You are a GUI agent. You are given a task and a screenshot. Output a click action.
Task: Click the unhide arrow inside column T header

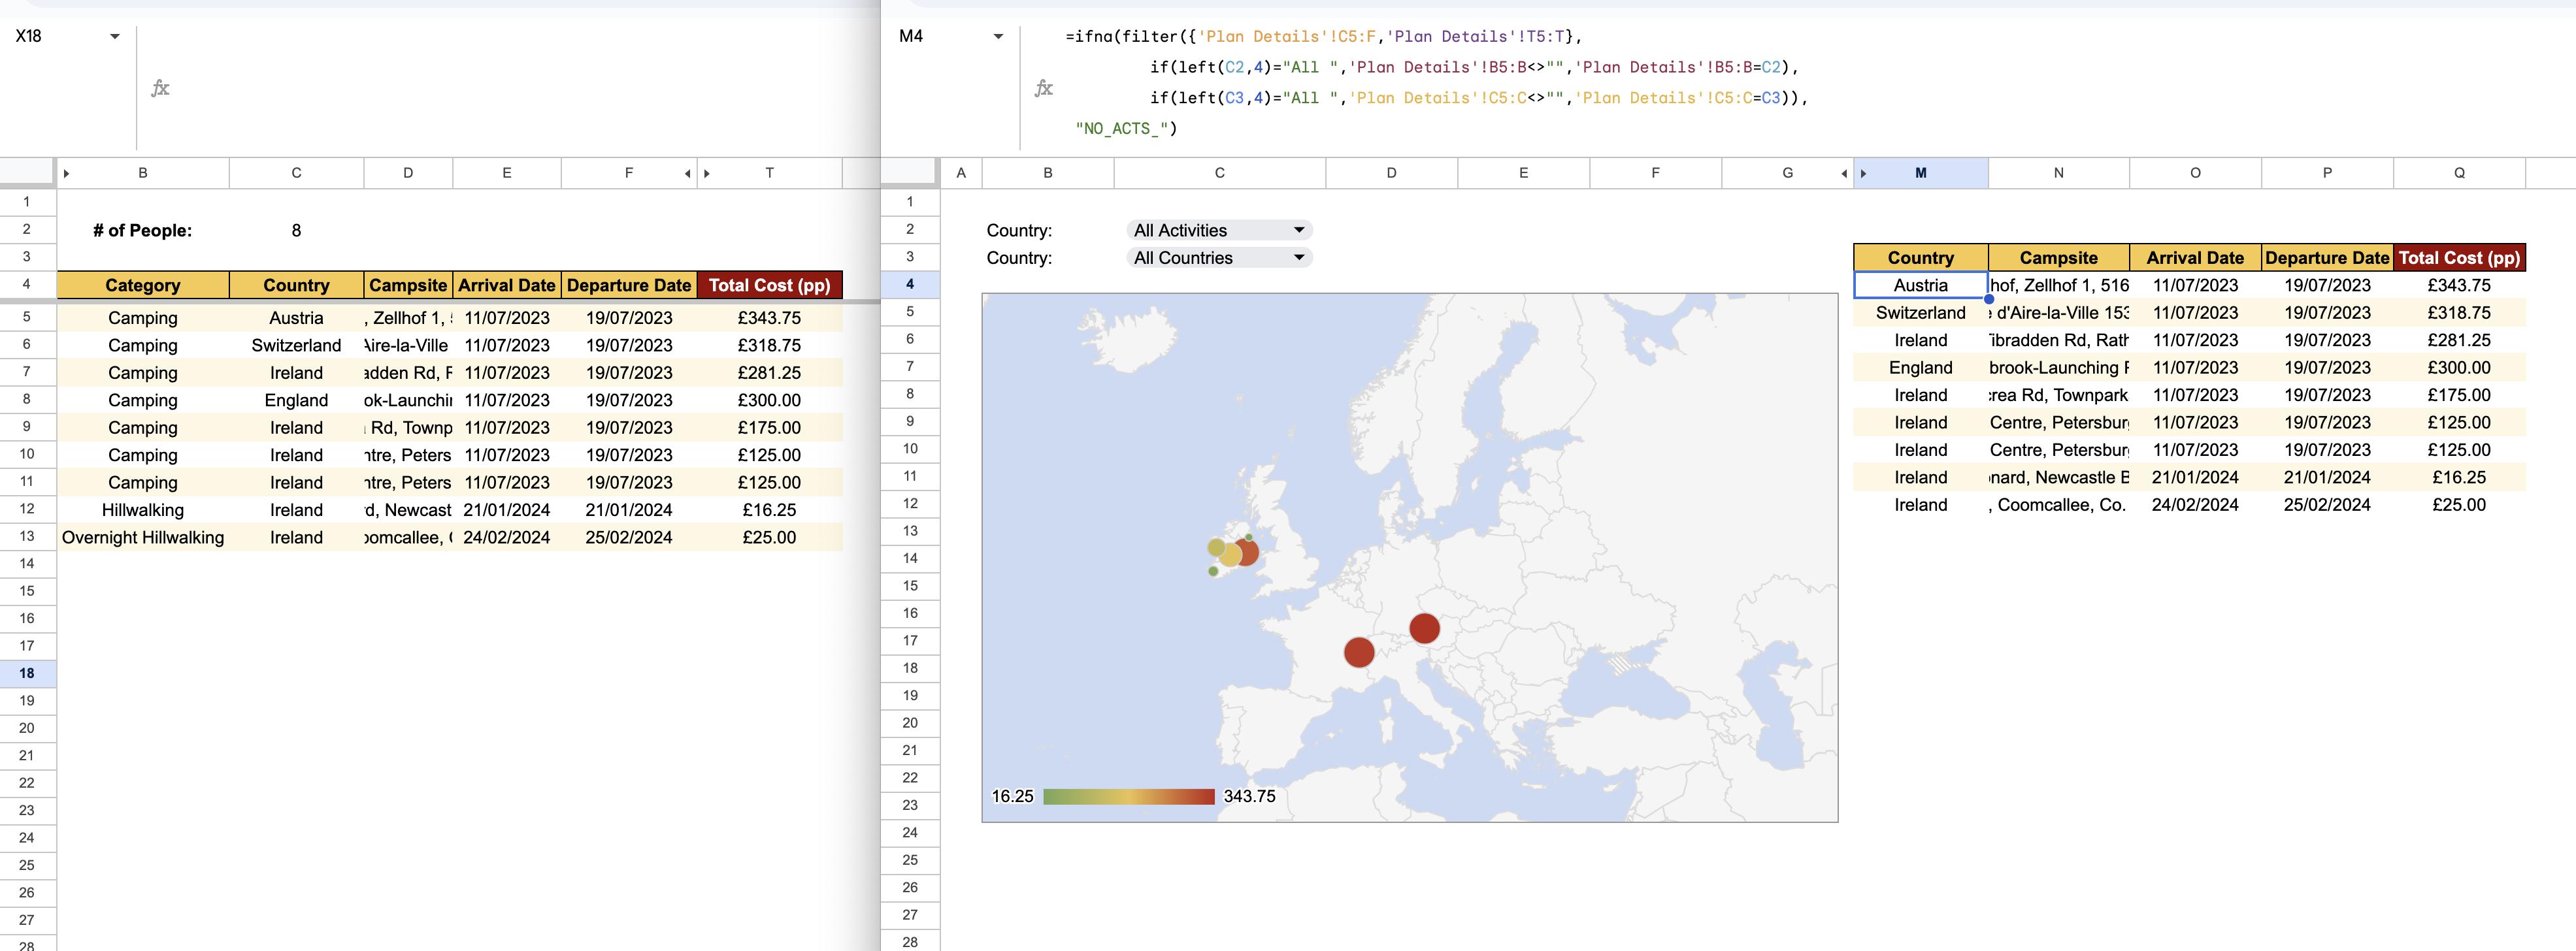[707, 173]
